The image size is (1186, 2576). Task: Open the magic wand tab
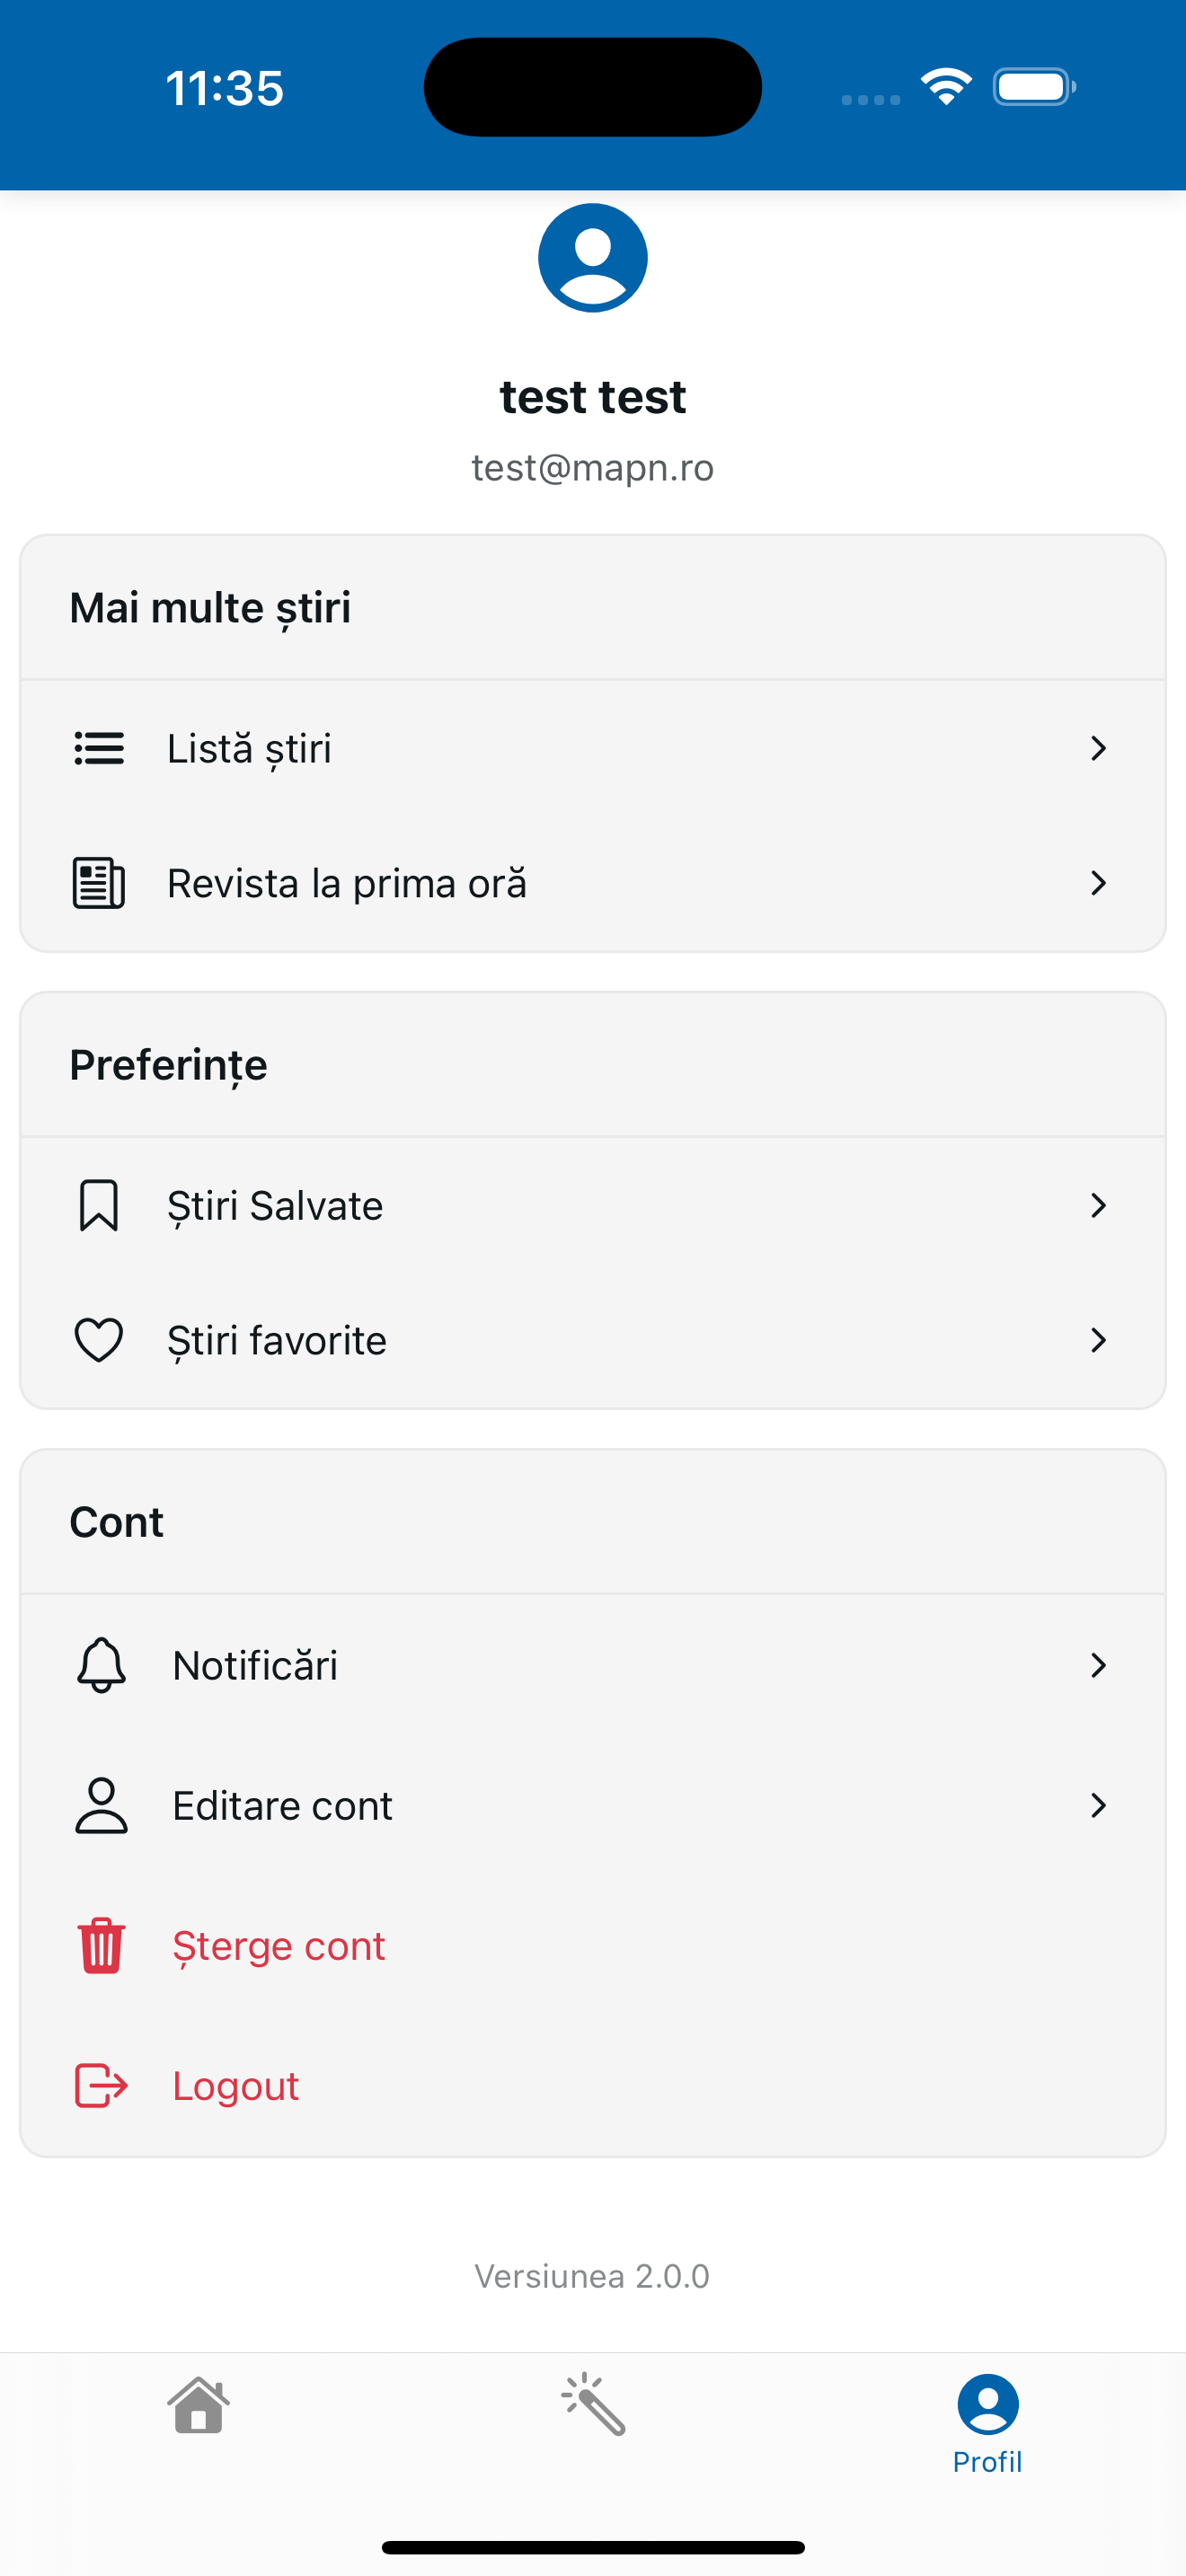point(593,2405)
